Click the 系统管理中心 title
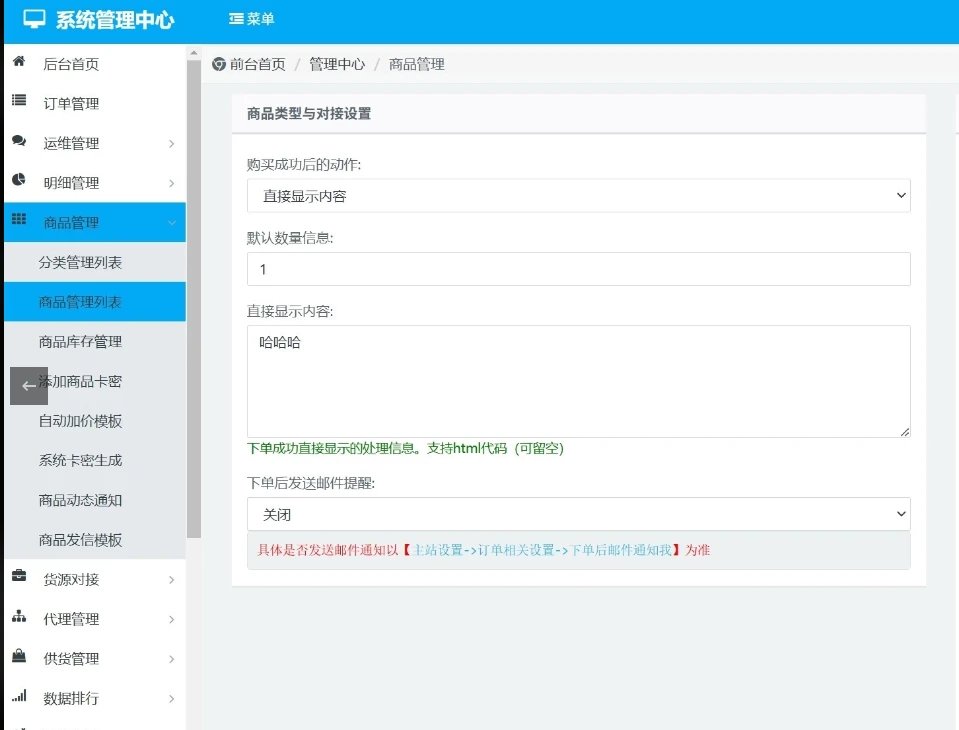This screenshot has height=730, width=959. tap(115, 20)
